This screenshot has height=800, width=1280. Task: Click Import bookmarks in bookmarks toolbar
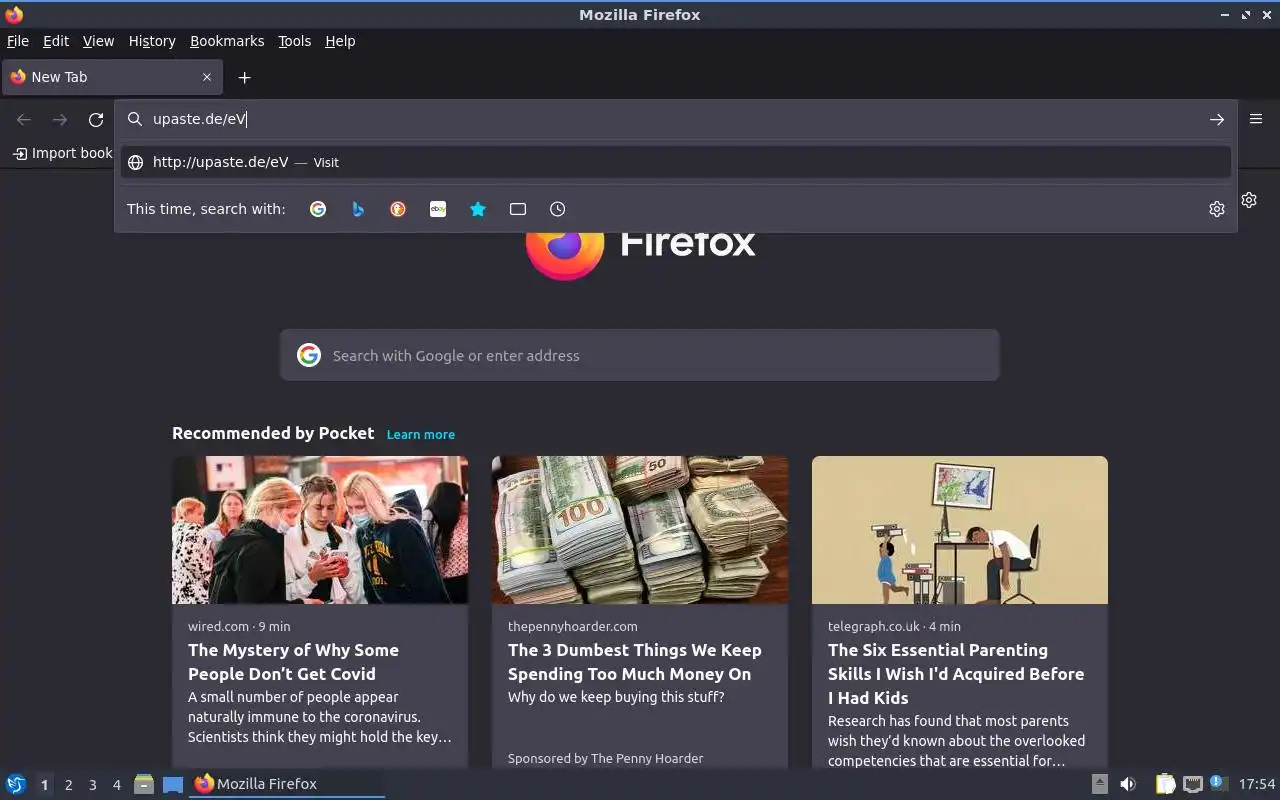(x=62, y=153)
